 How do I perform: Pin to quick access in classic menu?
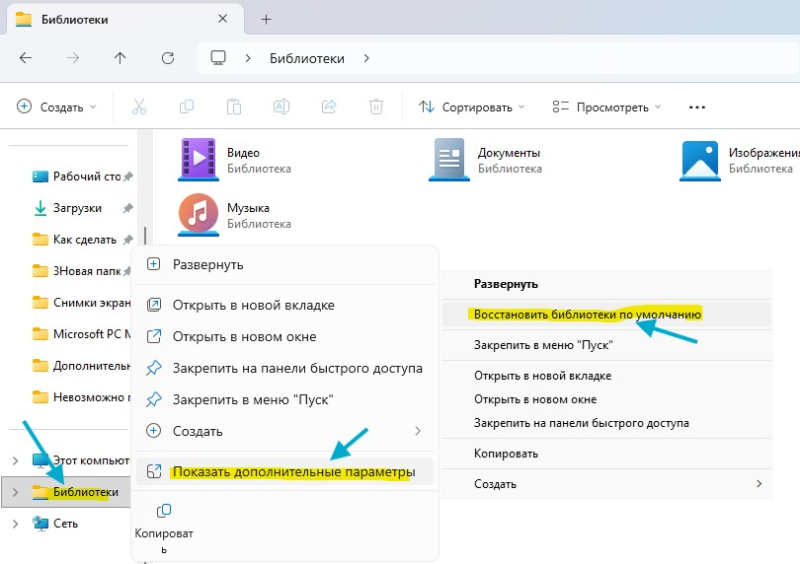607,423
